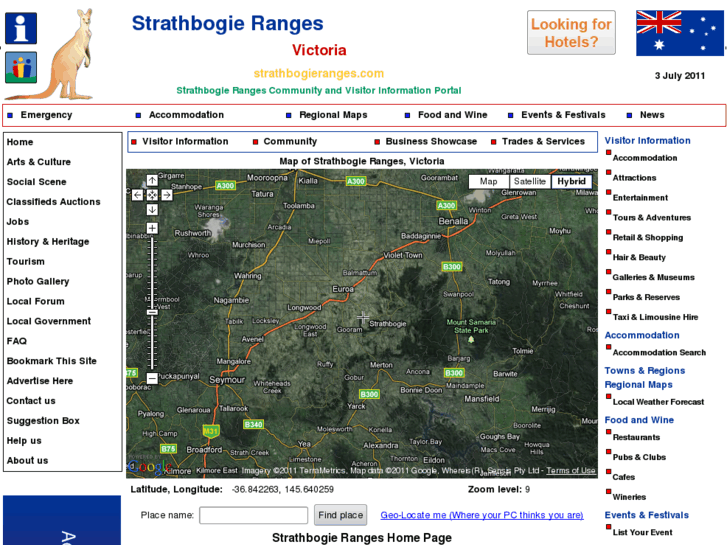The height and width of the screenshot is (545, 727).
Task: Open Local Forum in left sidebar
Action: coord(36,301)
